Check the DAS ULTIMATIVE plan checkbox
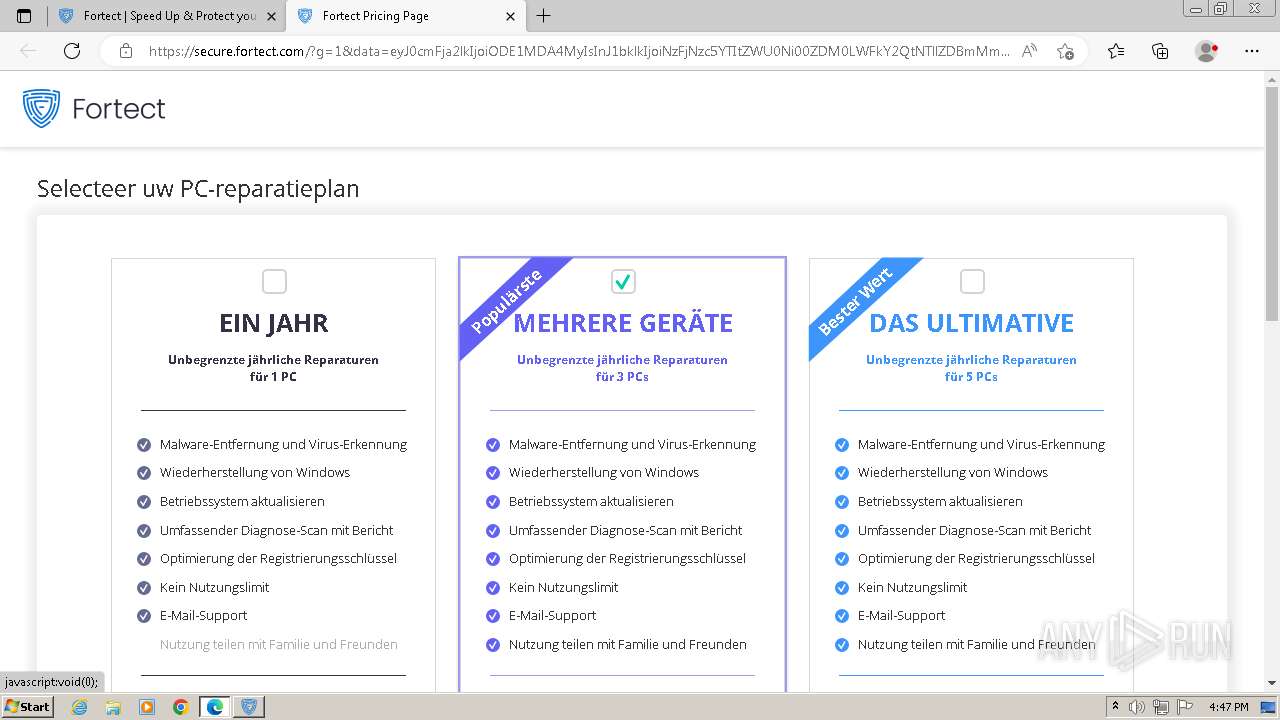This screenshot has width=1280, height=720. [972, 282]
